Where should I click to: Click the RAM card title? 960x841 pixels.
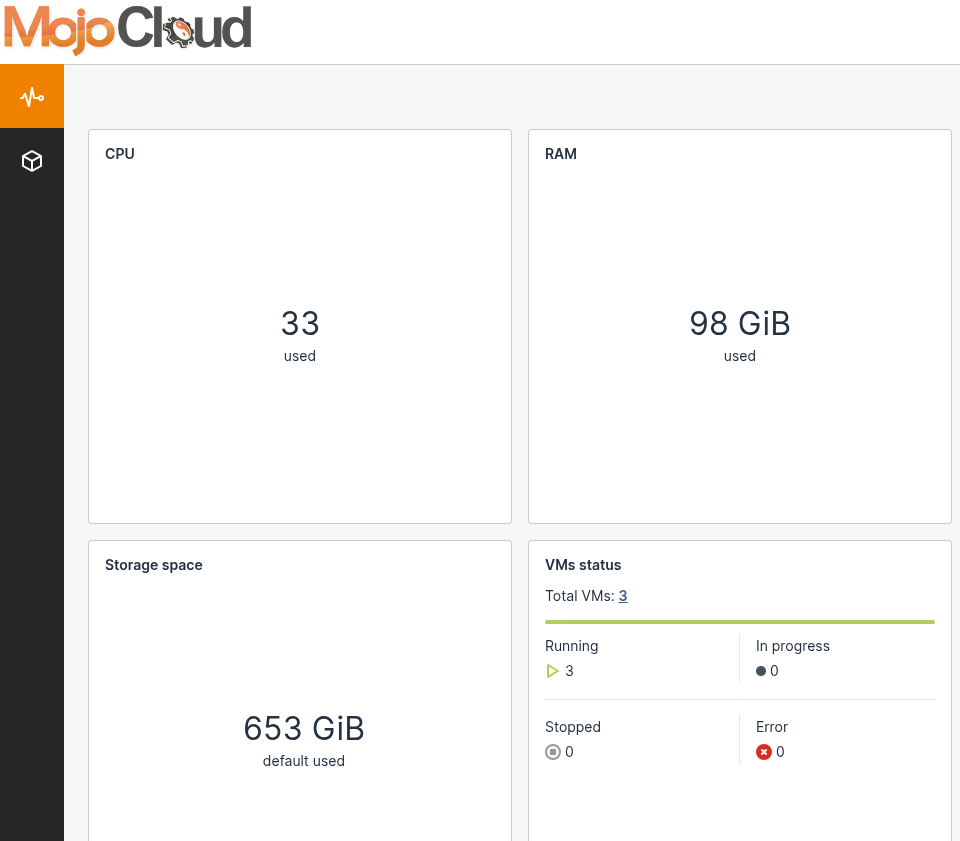pos(561,154)
